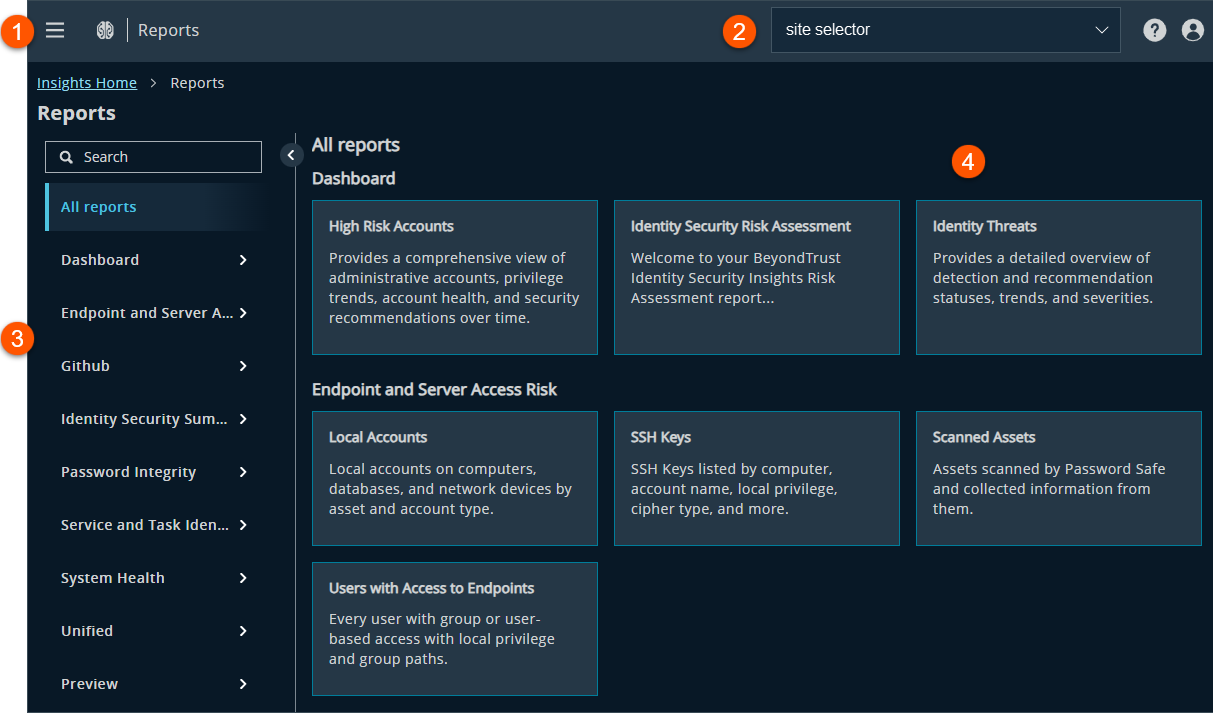Viewport: 1213px width, 713px height.
Task: Open the High Risk Accounts report
Action: tap(454, 277)
